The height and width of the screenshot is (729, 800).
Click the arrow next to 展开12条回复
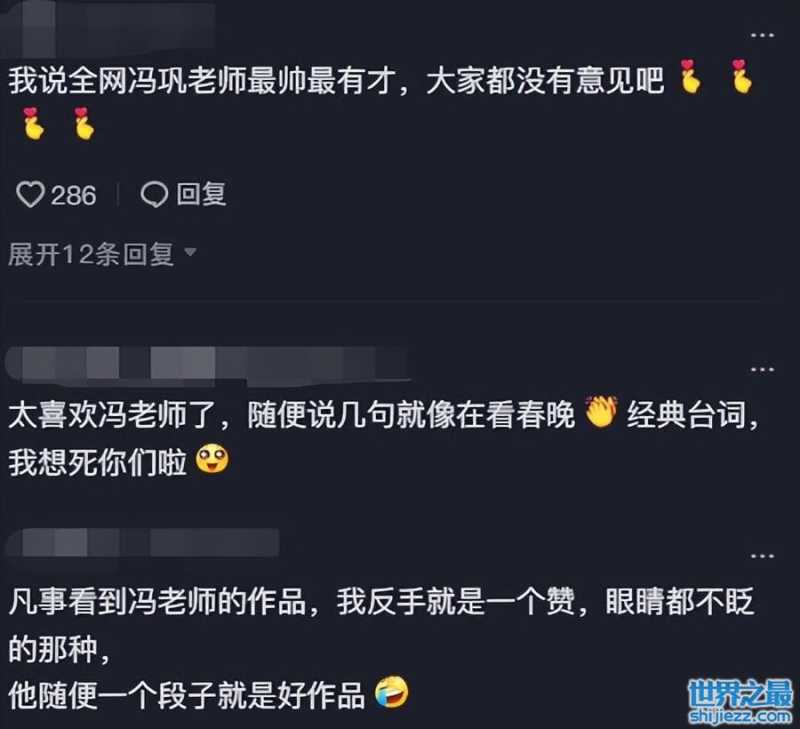190,252
